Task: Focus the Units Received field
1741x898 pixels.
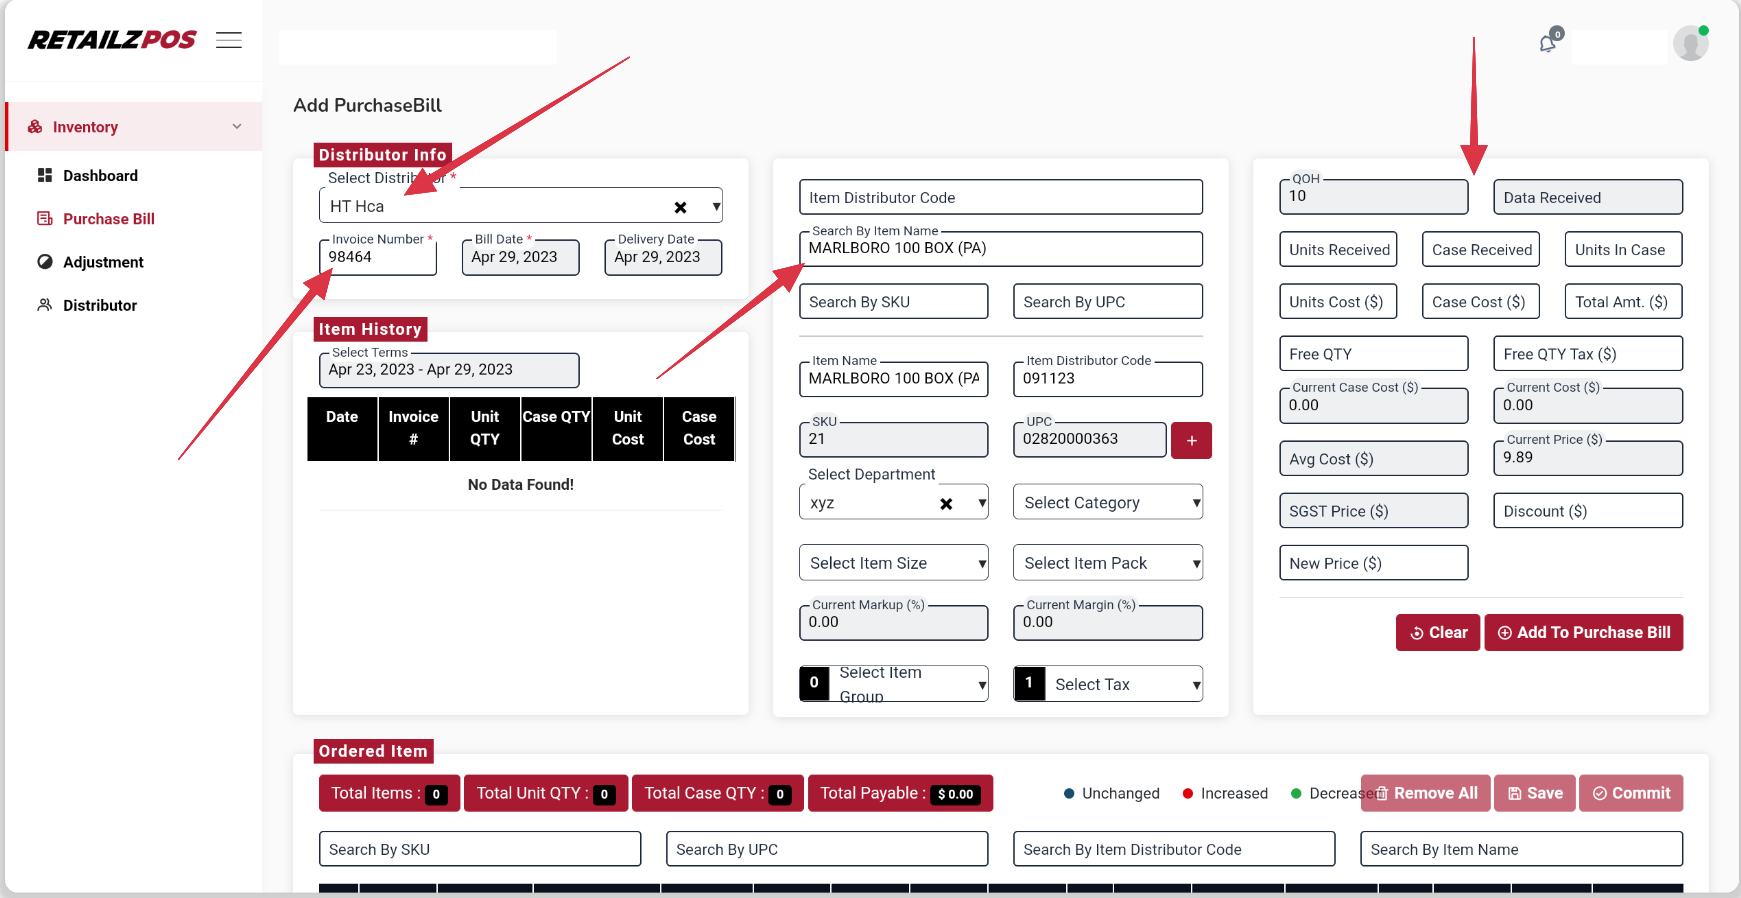Action: coord(1338,250)
